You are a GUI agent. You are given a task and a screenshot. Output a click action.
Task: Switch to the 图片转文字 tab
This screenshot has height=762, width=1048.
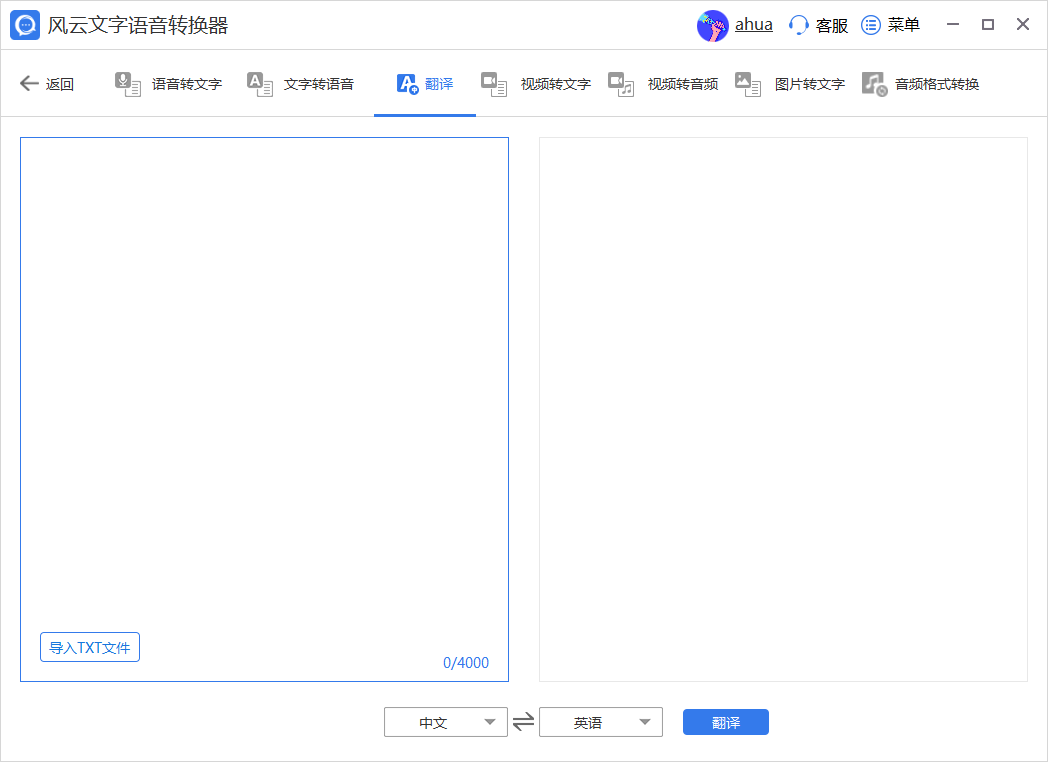809,84
